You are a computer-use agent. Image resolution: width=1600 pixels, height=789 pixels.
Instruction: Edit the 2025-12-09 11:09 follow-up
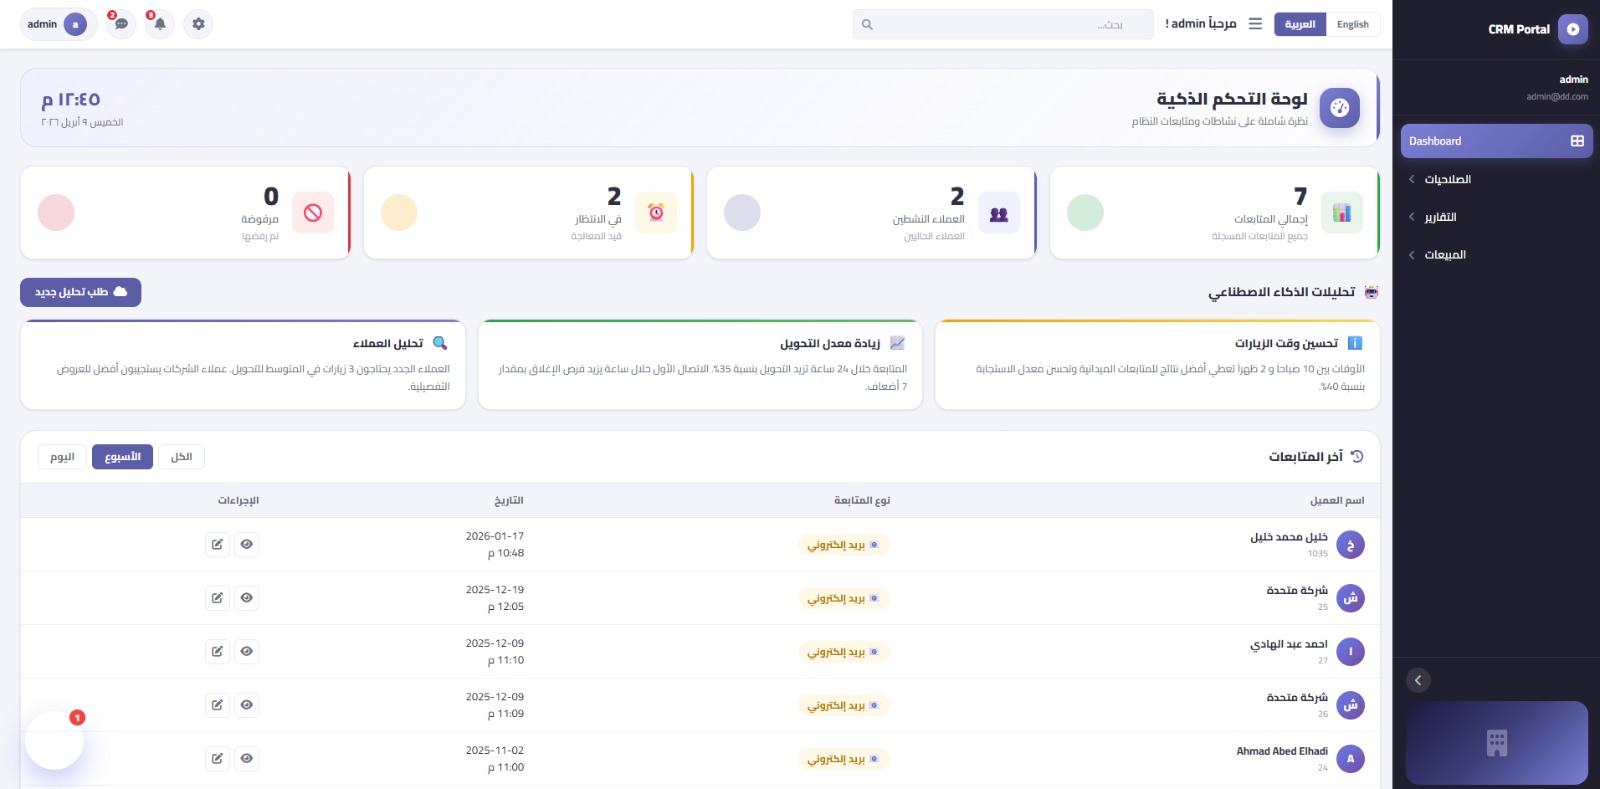point(217,705)
